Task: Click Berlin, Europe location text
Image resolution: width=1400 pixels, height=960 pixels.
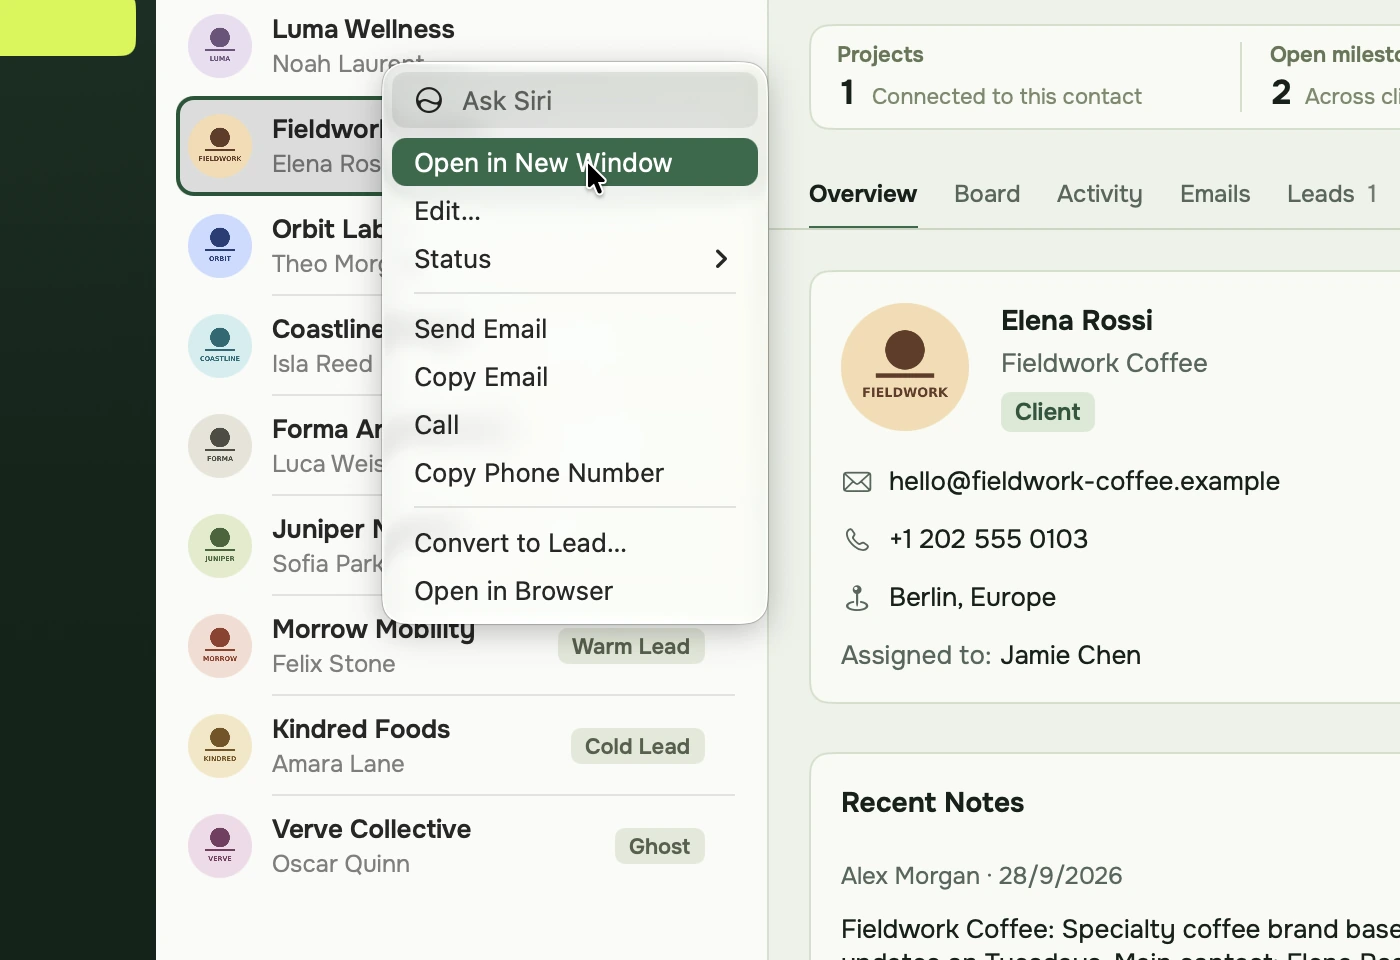Action: tap(972, 597)
